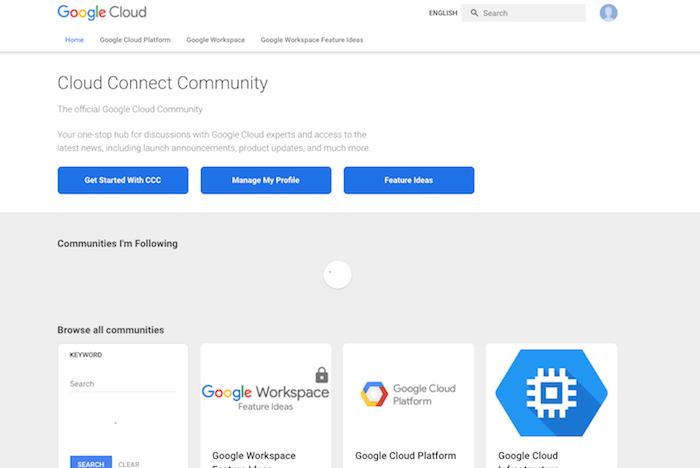The height and width of the screenshot is (468, 700).
Task: Switch to the Google Workspace tab
Action: pyautogui.click(x=215, y=40)
